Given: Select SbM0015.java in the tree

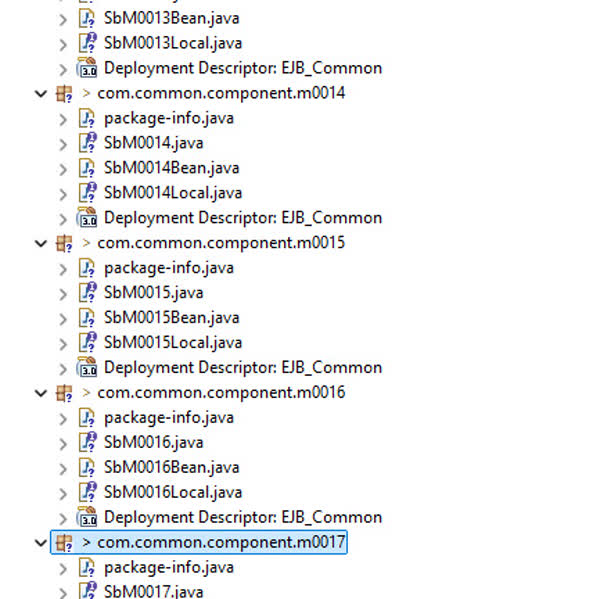Looking at the screenshot, I should (153, 293).
